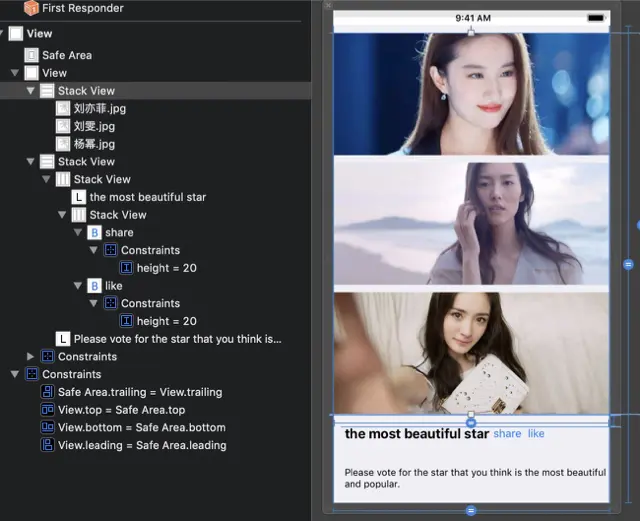Click the icon for View.top constraint
The height and width of the screenshot is (521, 640).
(x=47, y=410)
